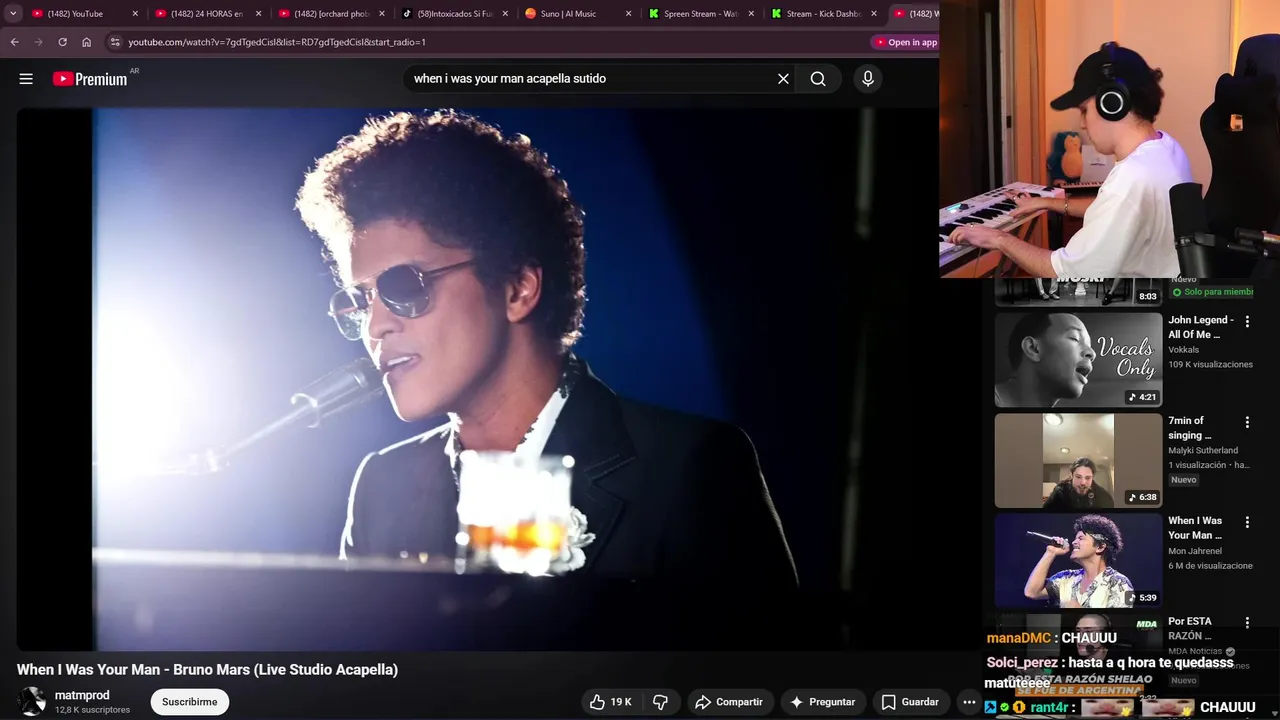Ask about video with Preguntar button

click(823, 702)
